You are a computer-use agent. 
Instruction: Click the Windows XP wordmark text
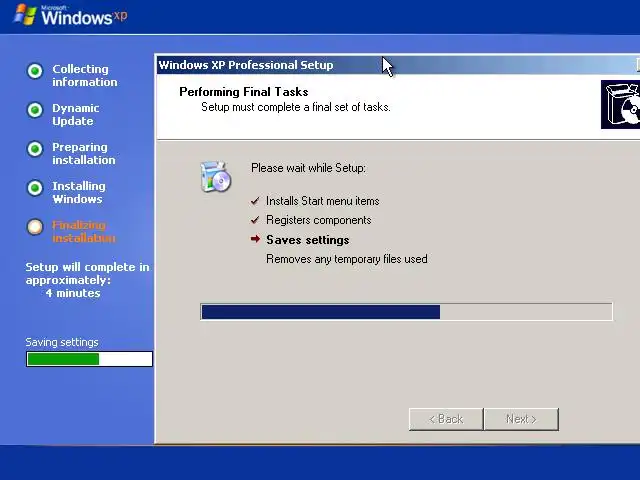[x=84, y=16]
